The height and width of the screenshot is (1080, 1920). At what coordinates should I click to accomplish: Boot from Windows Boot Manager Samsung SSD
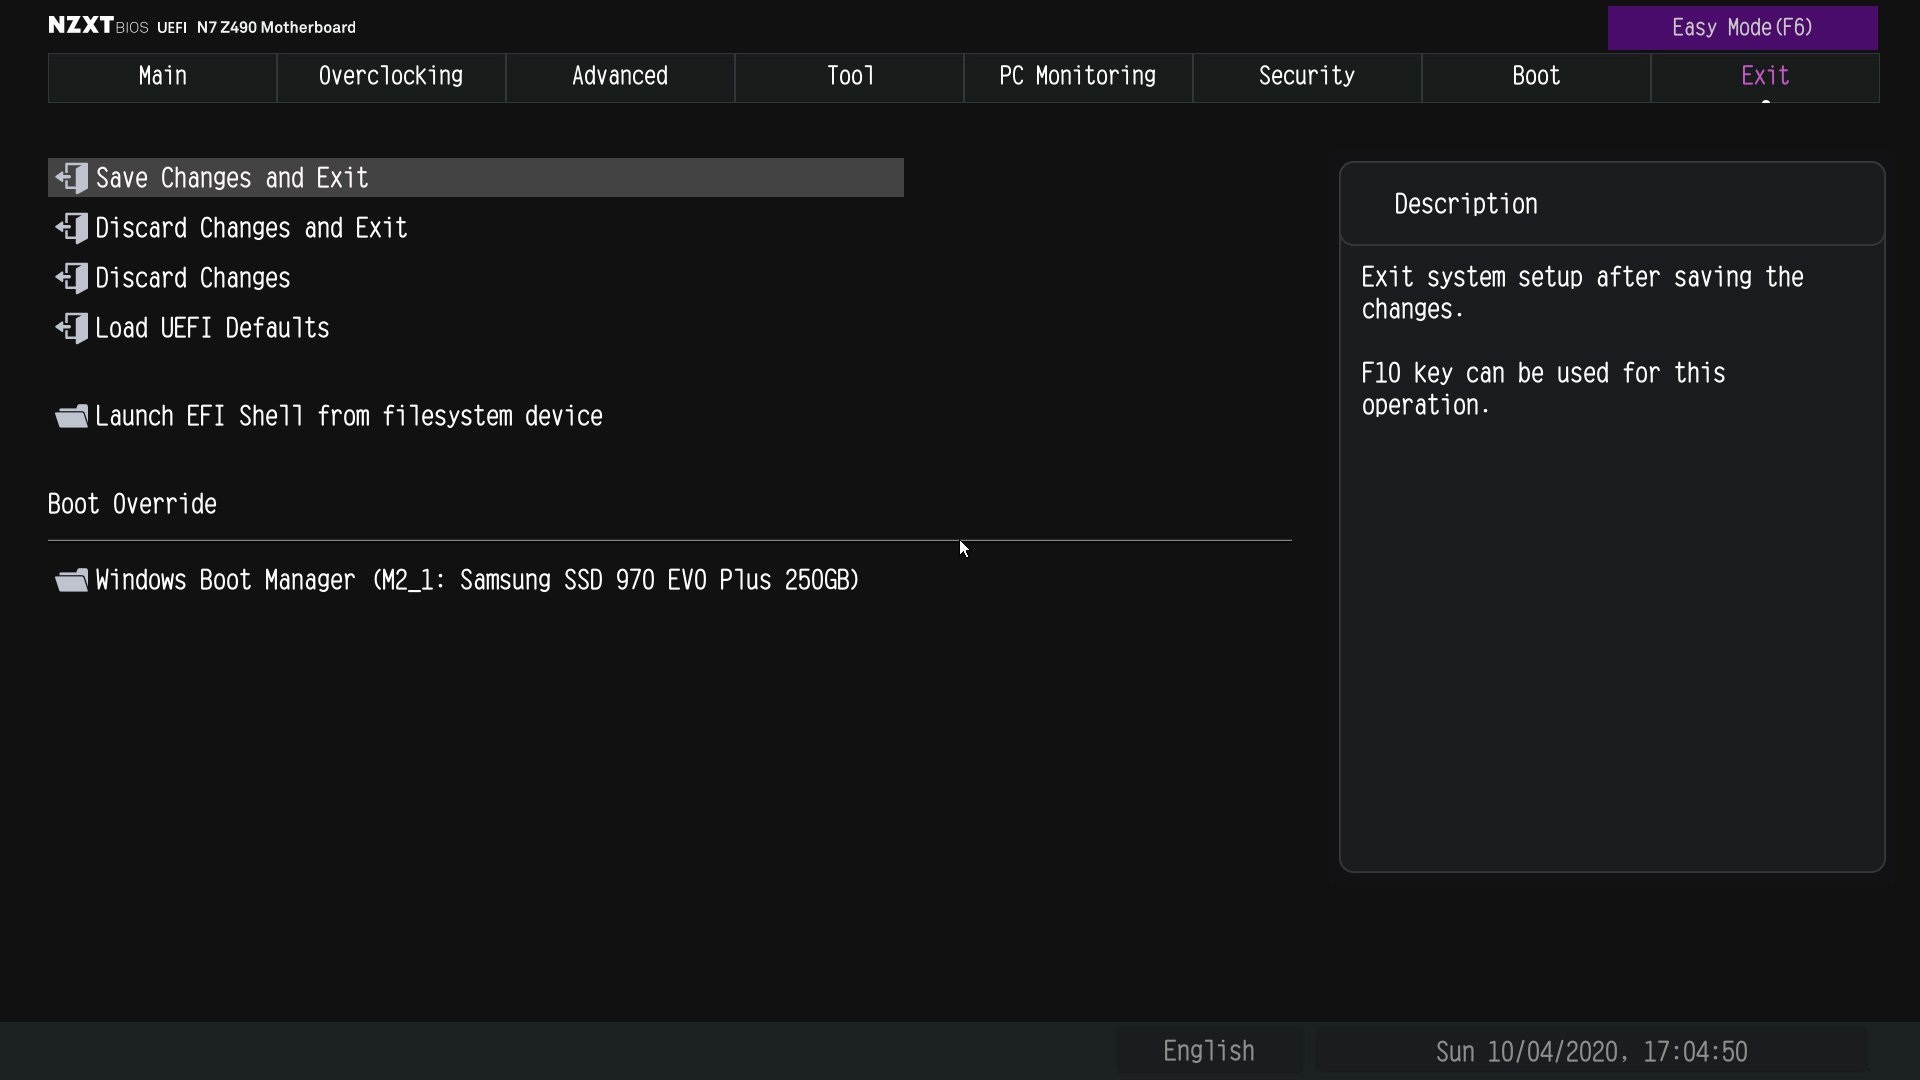pos(477,580)
